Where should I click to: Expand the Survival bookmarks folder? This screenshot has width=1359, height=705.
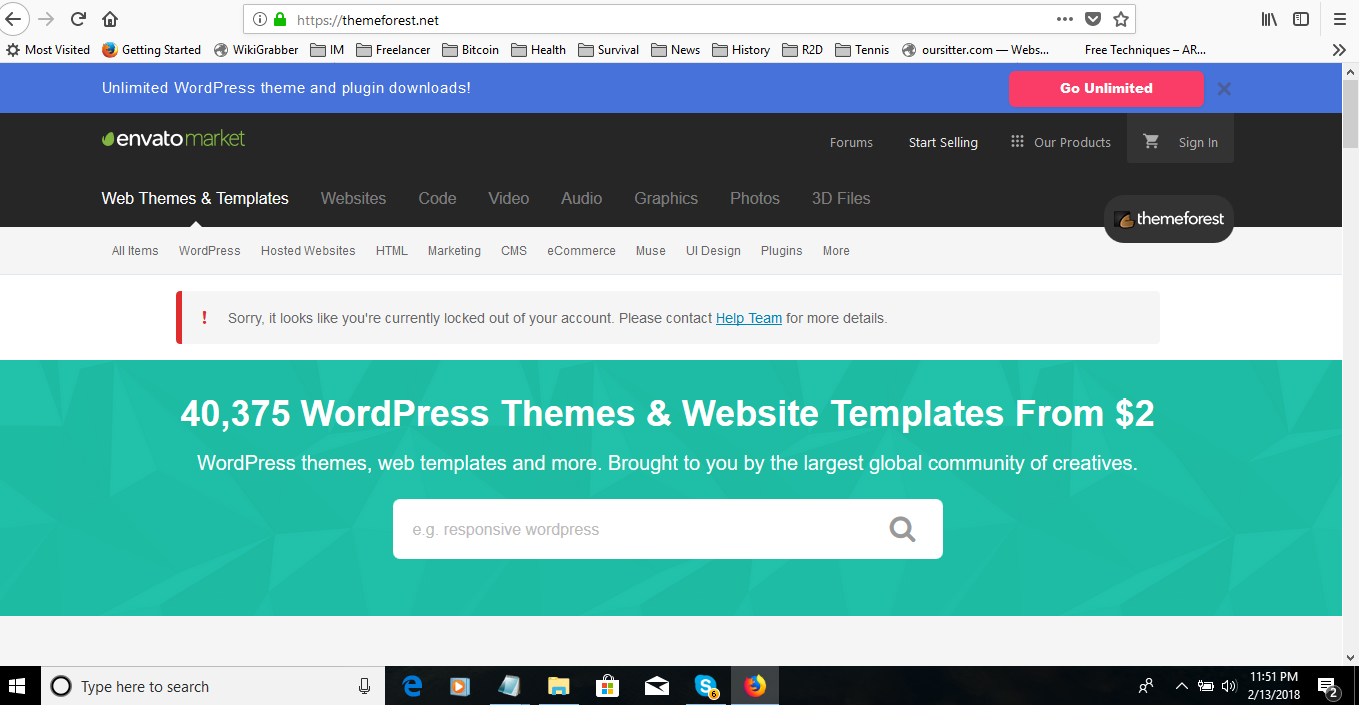point(608,49)
